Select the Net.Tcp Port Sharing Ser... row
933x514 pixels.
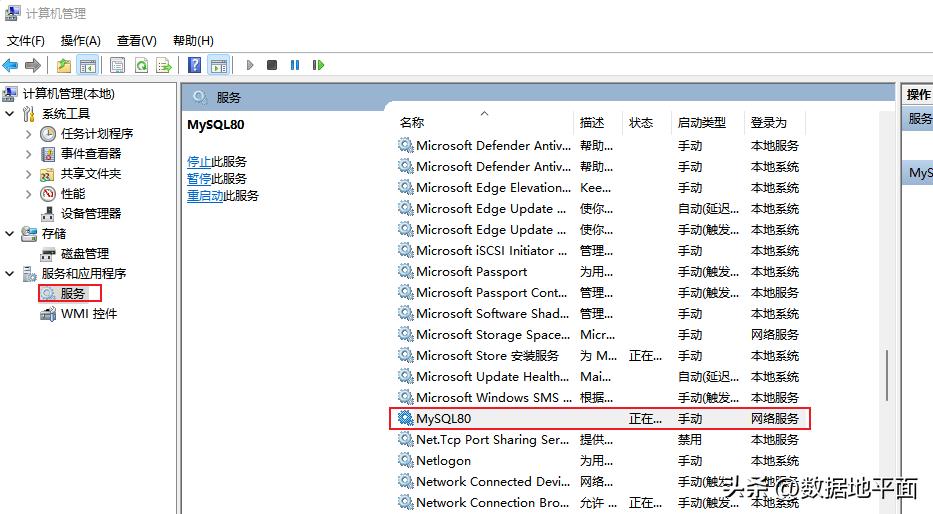click(600, 440)
